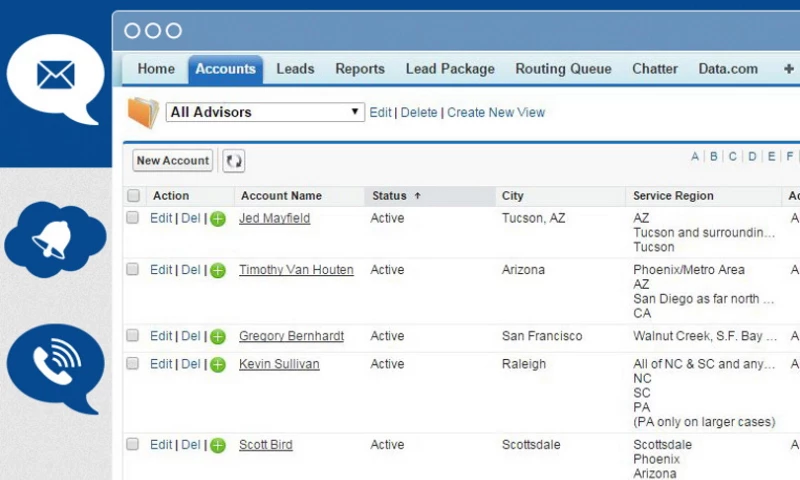Switch to the Leads tab
Viewport: 800px width, 480px height.
pos(295,69)
